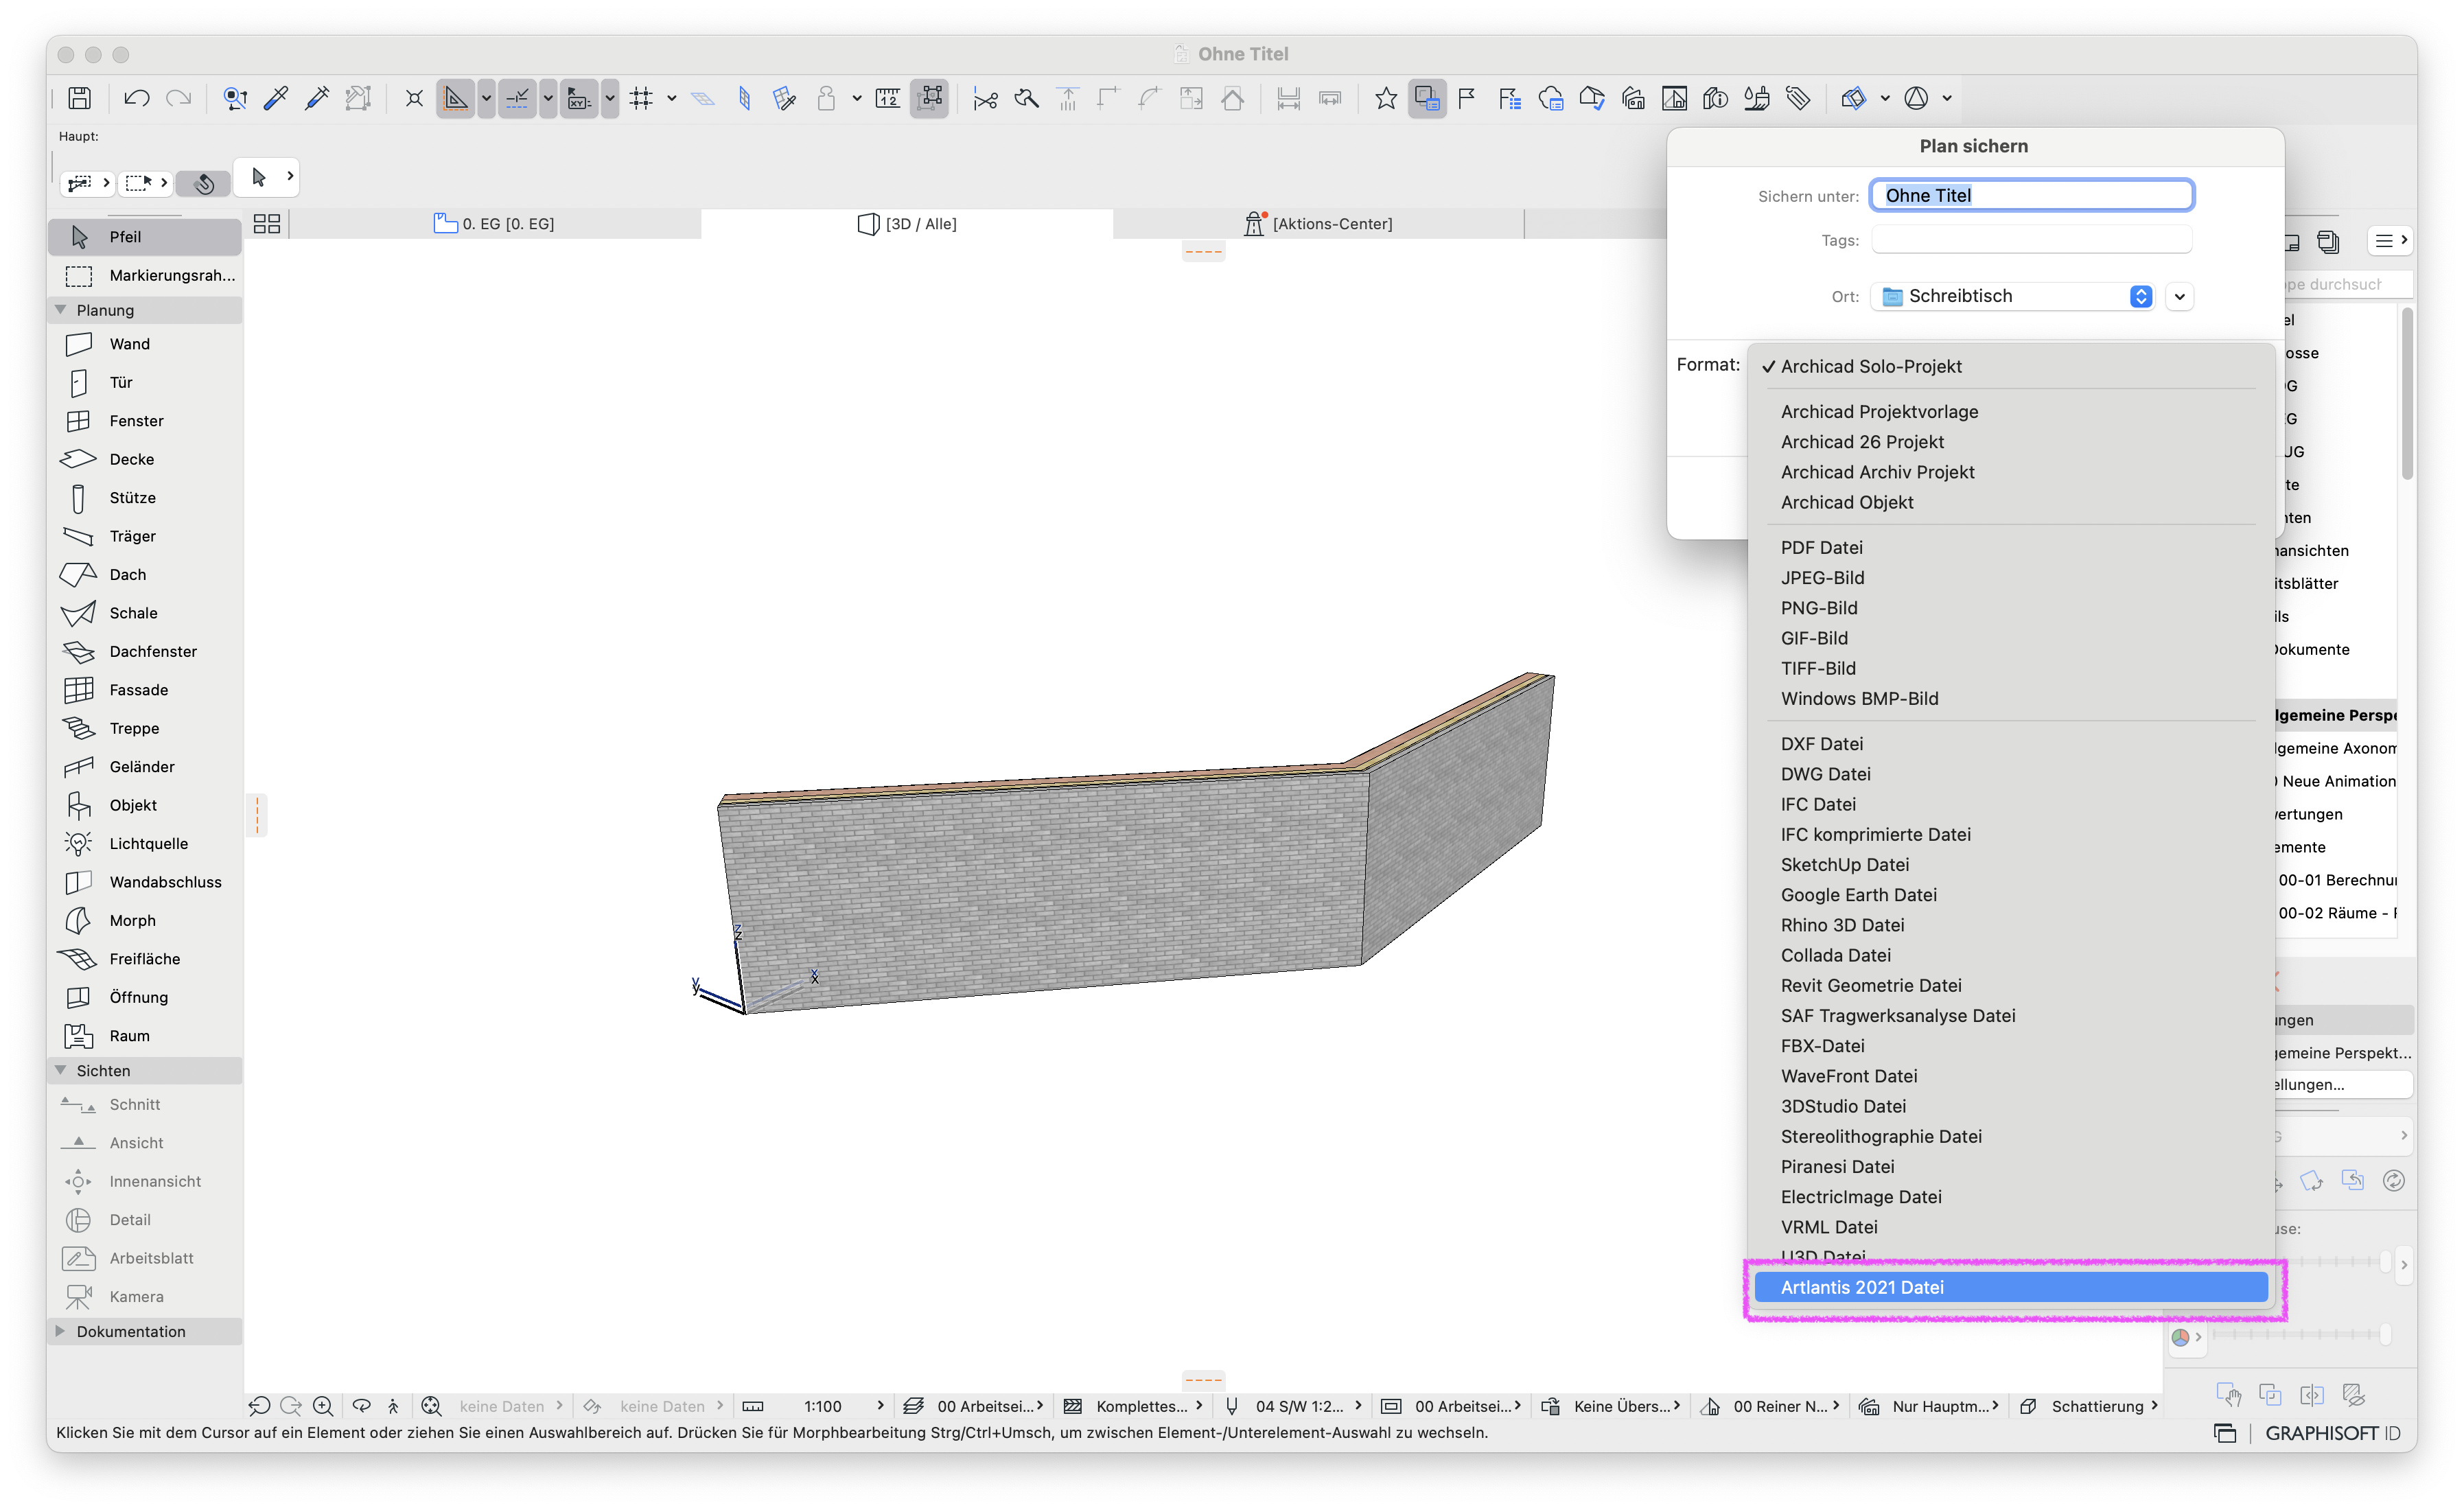The width and height of the screenshot is (2464, 1510).
Task: Toggle the guide line snapping button
Action: click(455, 98)
